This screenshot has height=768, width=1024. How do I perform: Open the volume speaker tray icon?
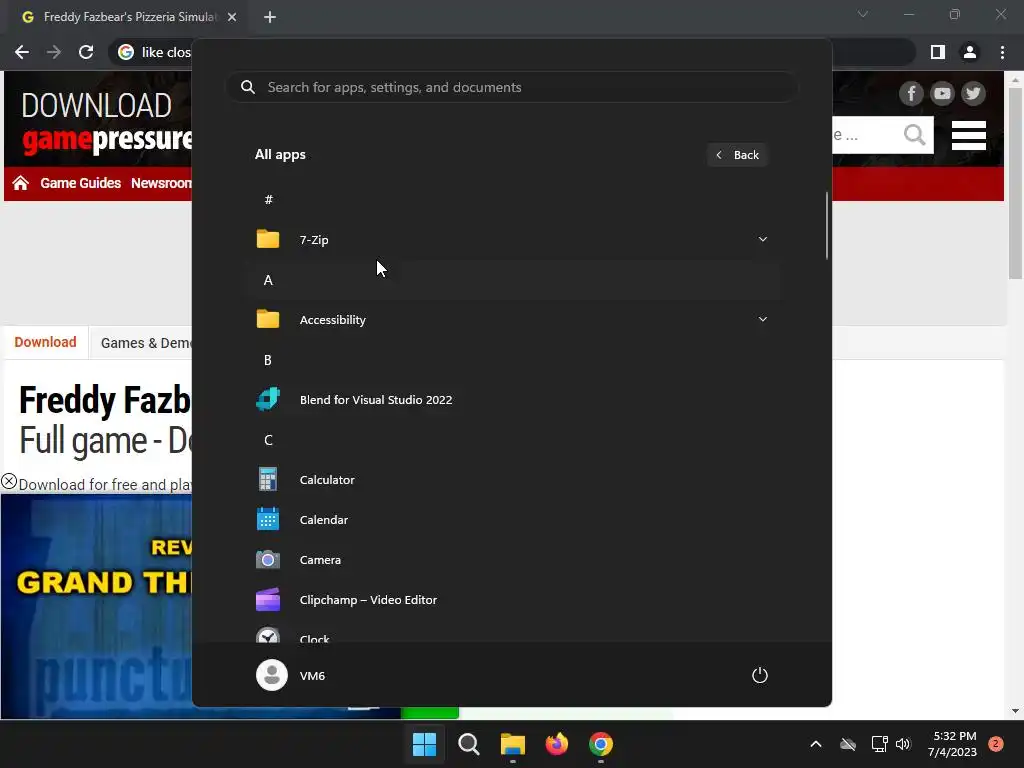coord(903,744)
